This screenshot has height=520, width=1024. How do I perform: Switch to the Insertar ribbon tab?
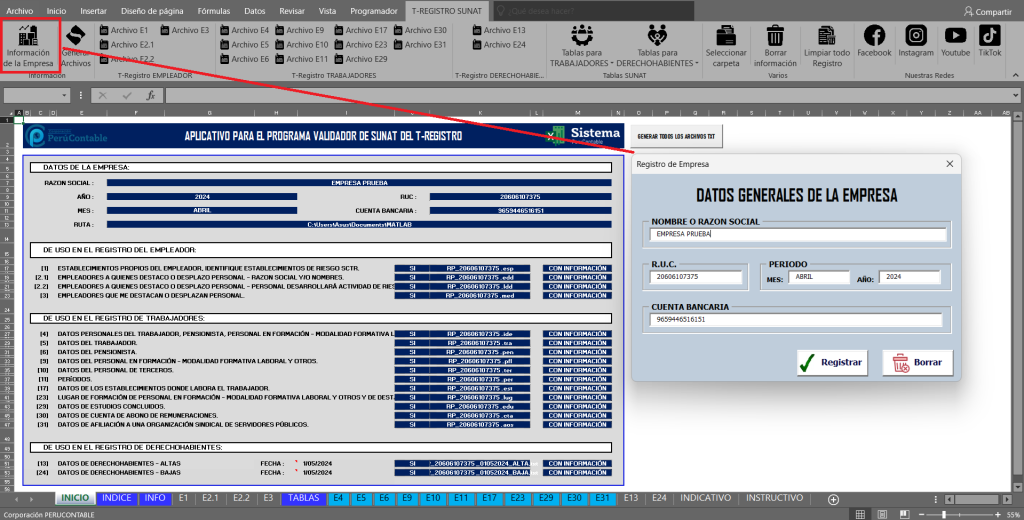(93, 11)
